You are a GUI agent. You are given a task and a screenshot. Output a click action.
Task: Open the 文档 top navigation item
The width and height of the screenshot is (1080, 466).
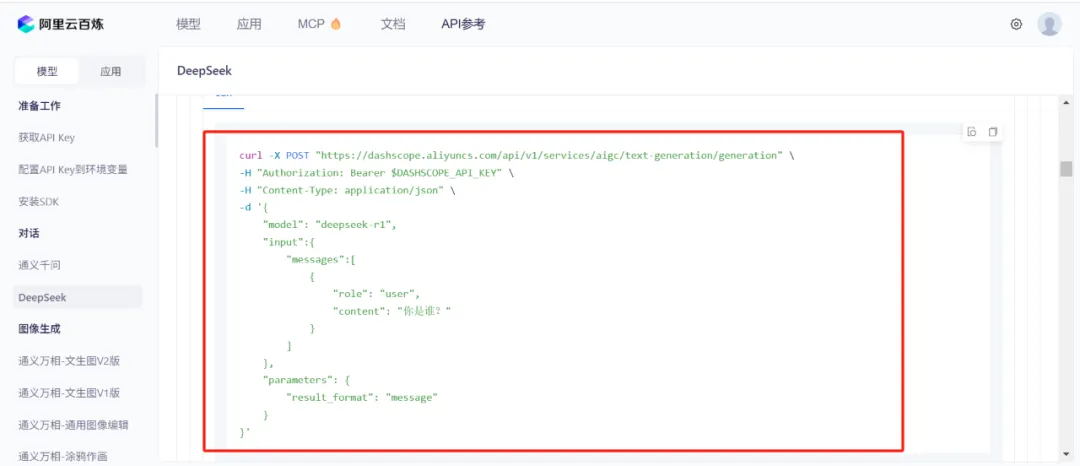click(x=393, y=24)
